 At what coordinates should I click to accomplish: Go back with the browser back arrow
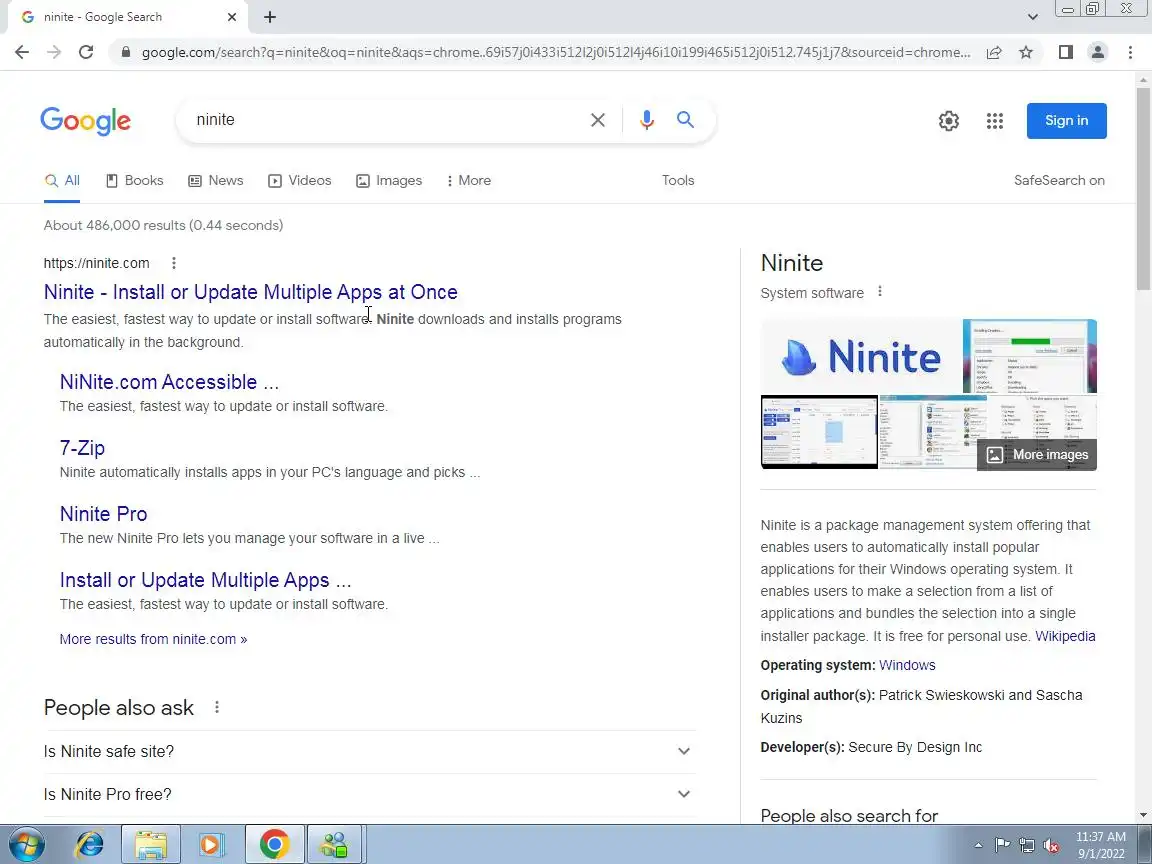point(22,52)
